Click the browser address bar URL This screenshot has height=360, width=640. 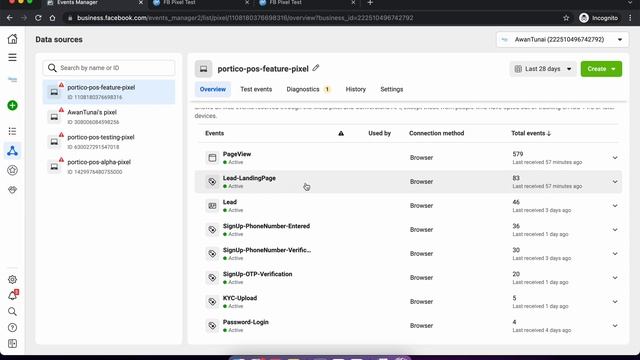(x=245, y=18)
